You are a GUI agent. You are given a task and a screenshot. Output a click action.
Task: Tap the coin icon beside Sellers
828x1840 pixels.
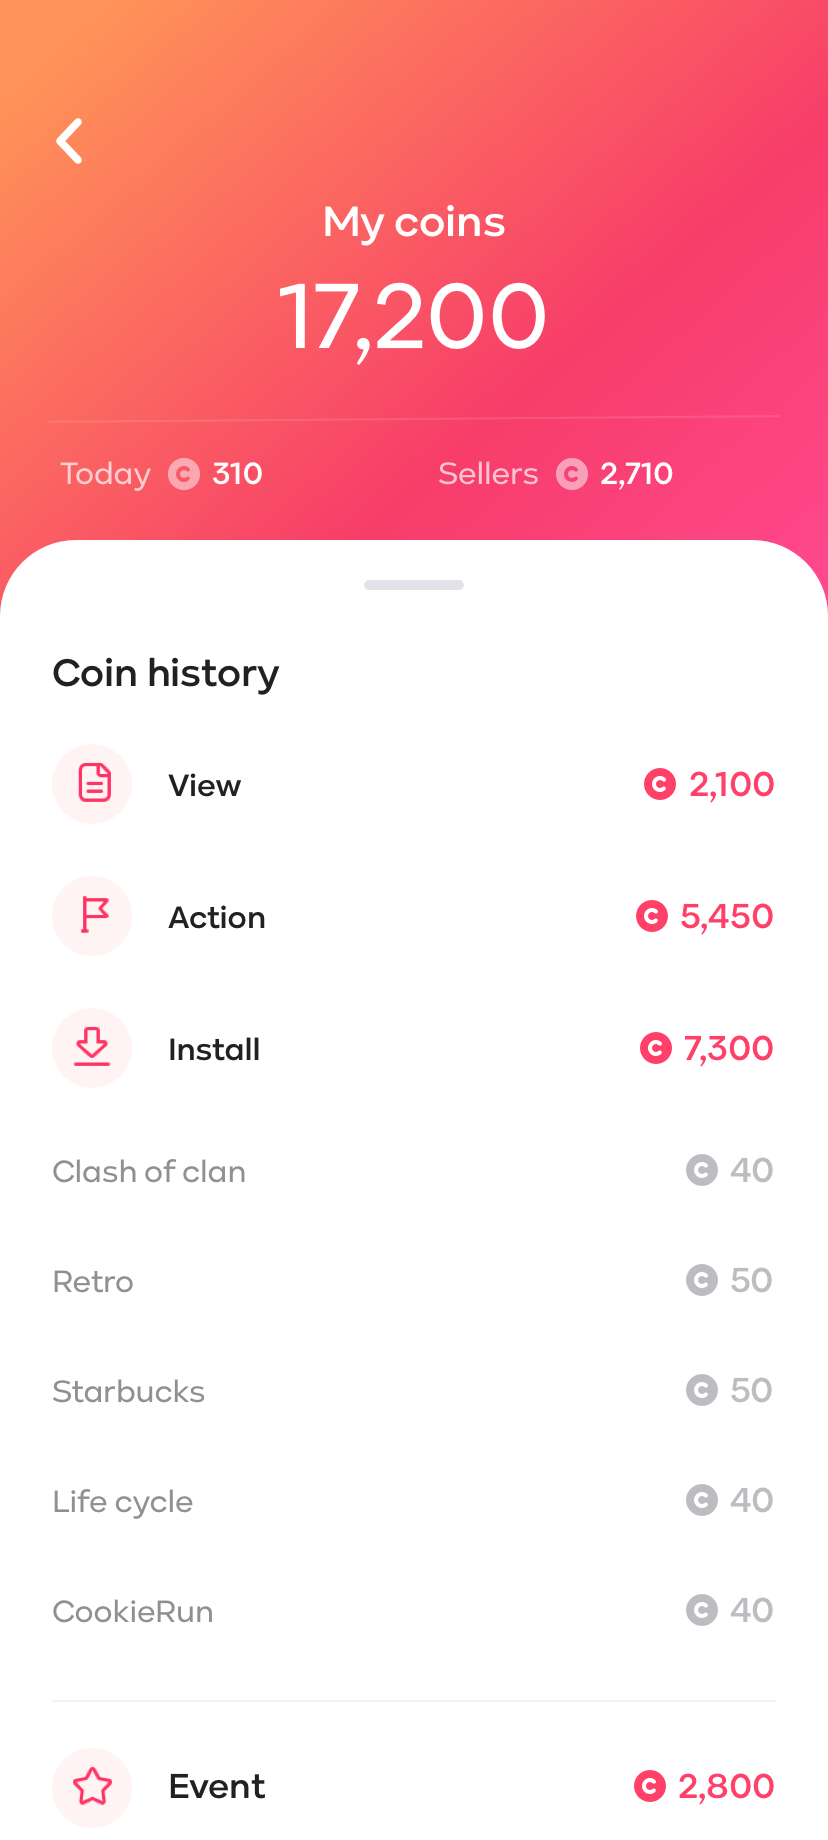(x=572, y=474)
